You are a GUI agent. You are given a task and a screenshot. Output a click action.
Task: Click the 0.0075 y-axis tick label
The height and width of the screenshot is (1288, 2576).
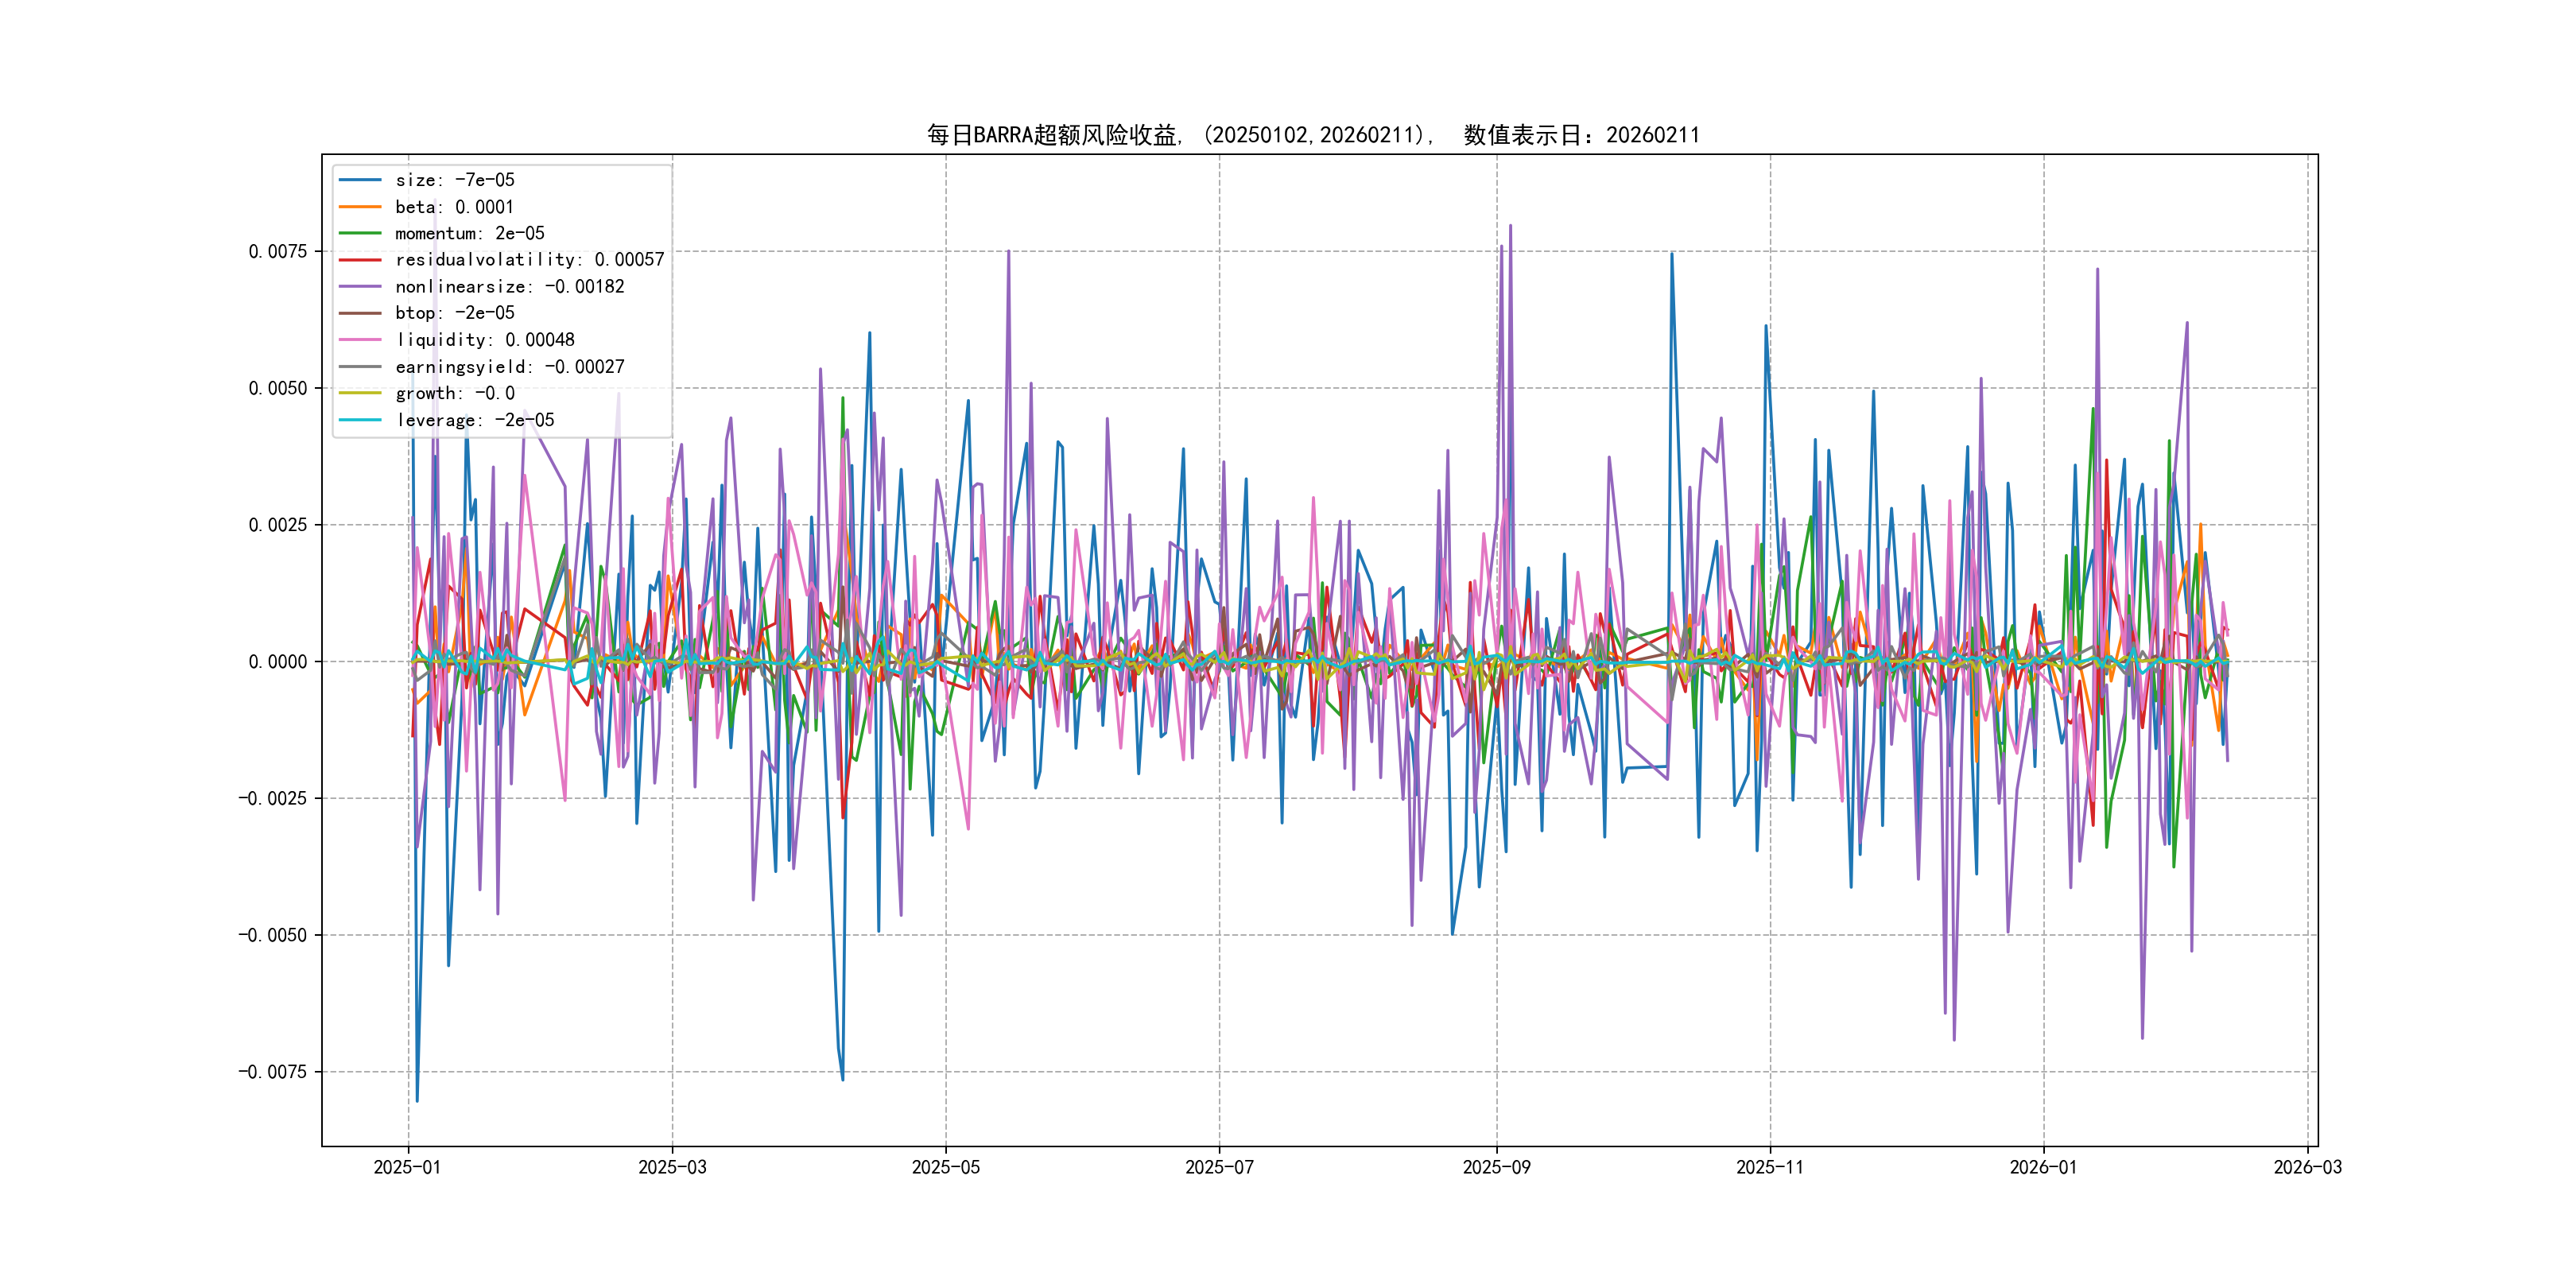[x=278, y=251]
